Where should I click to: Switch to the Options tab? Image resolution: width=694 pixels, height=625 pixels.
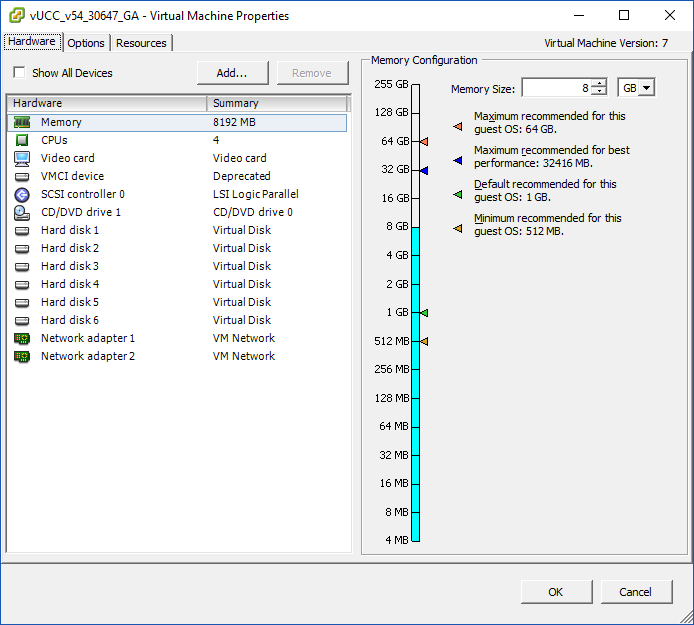click(x=86, y=43)
